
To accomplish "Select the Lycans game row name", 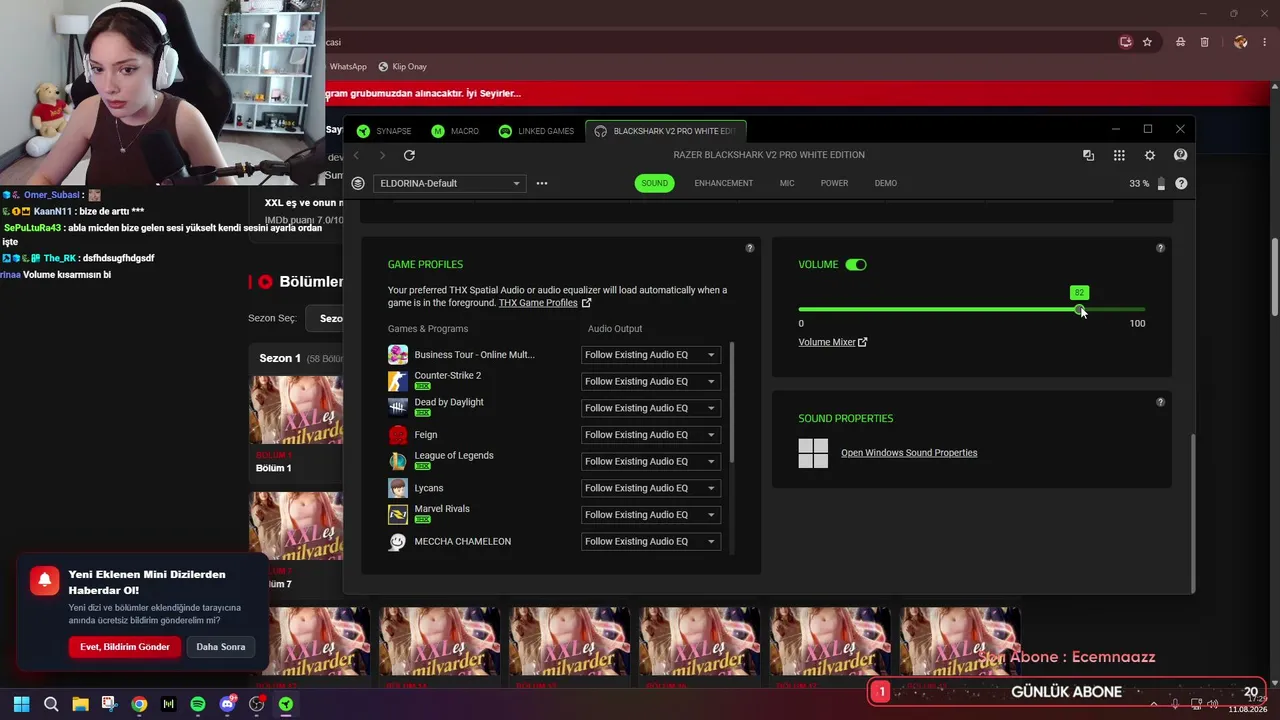I will click(429, 488).
